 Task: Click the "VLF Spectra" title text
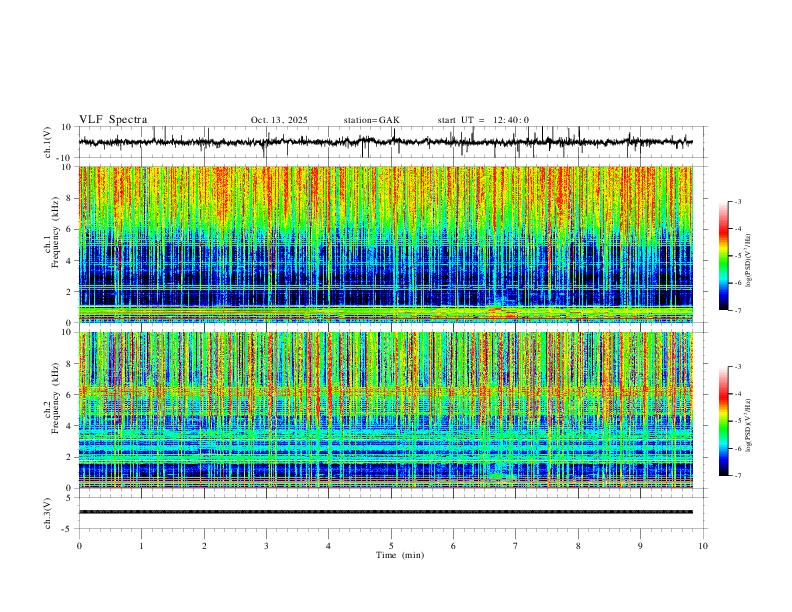[113, 120]
